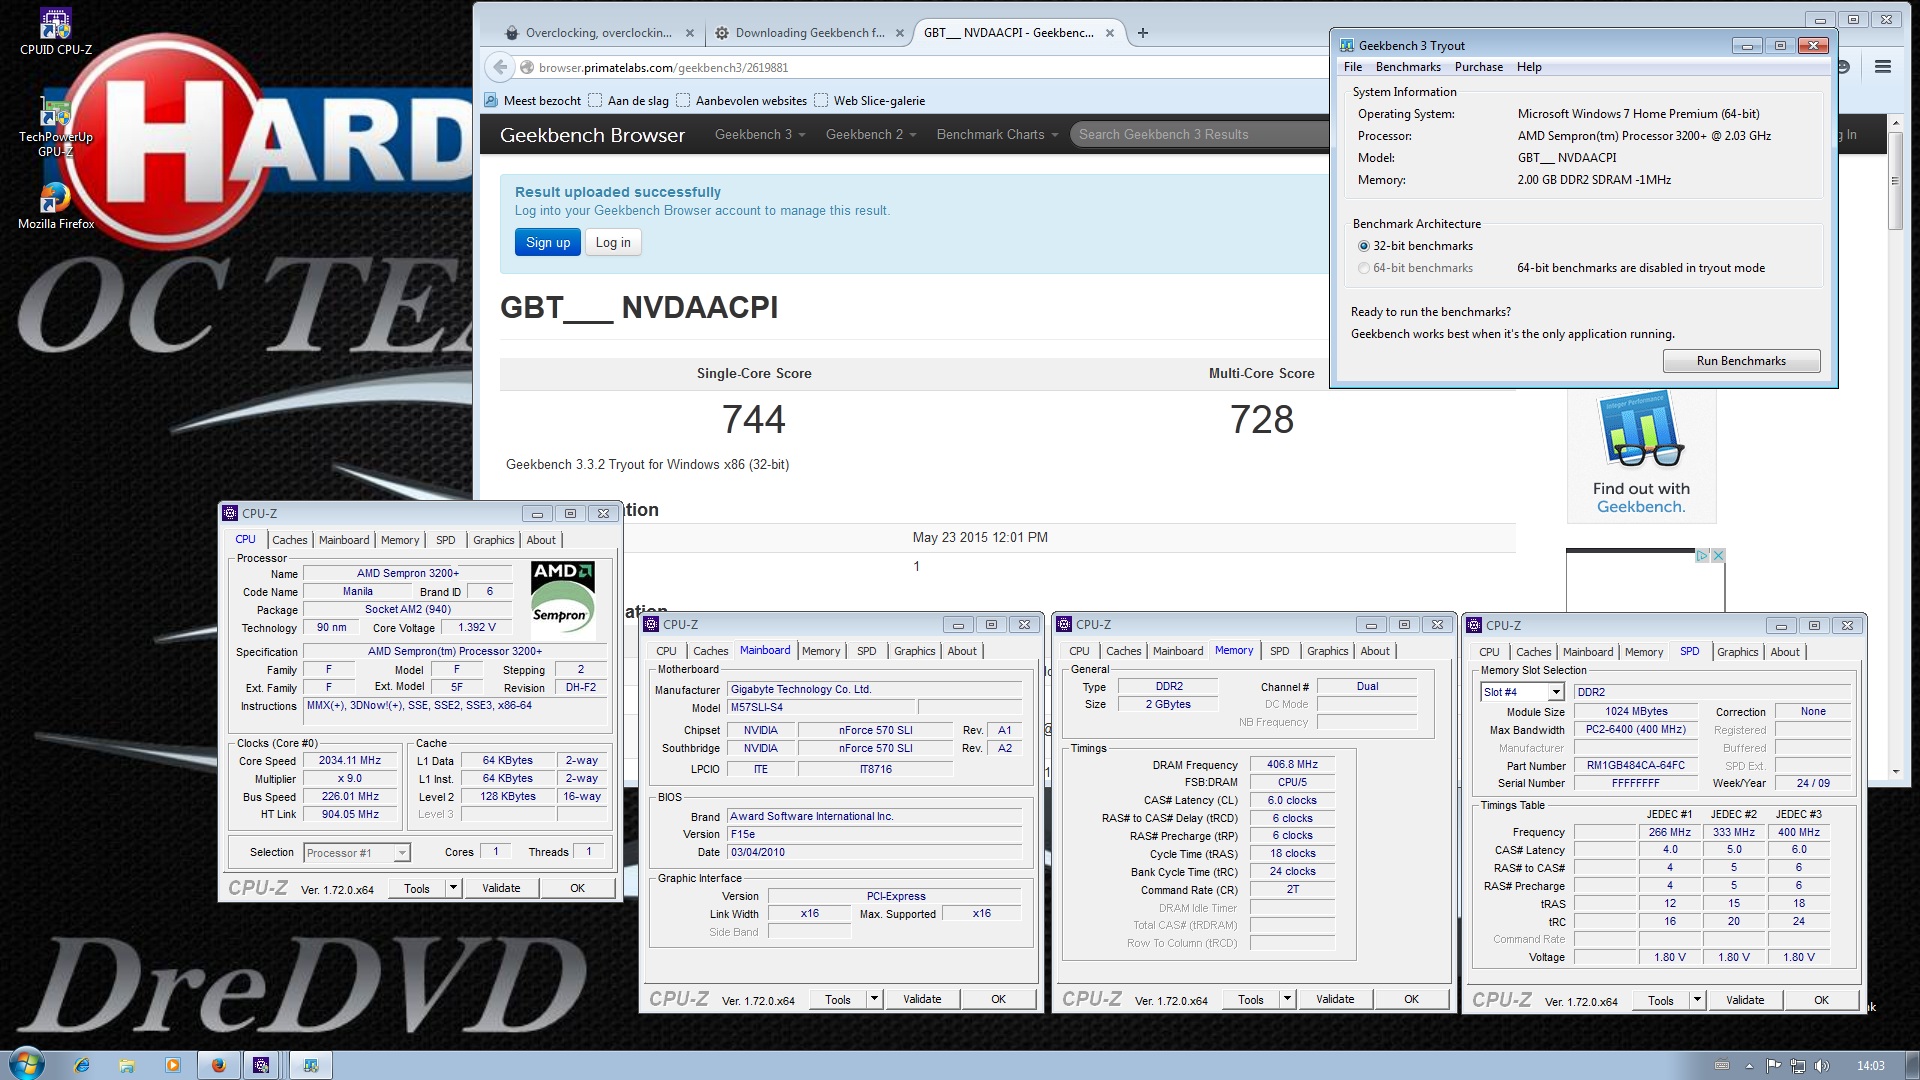Open Windows Explorer from the taskbar

127,1065
